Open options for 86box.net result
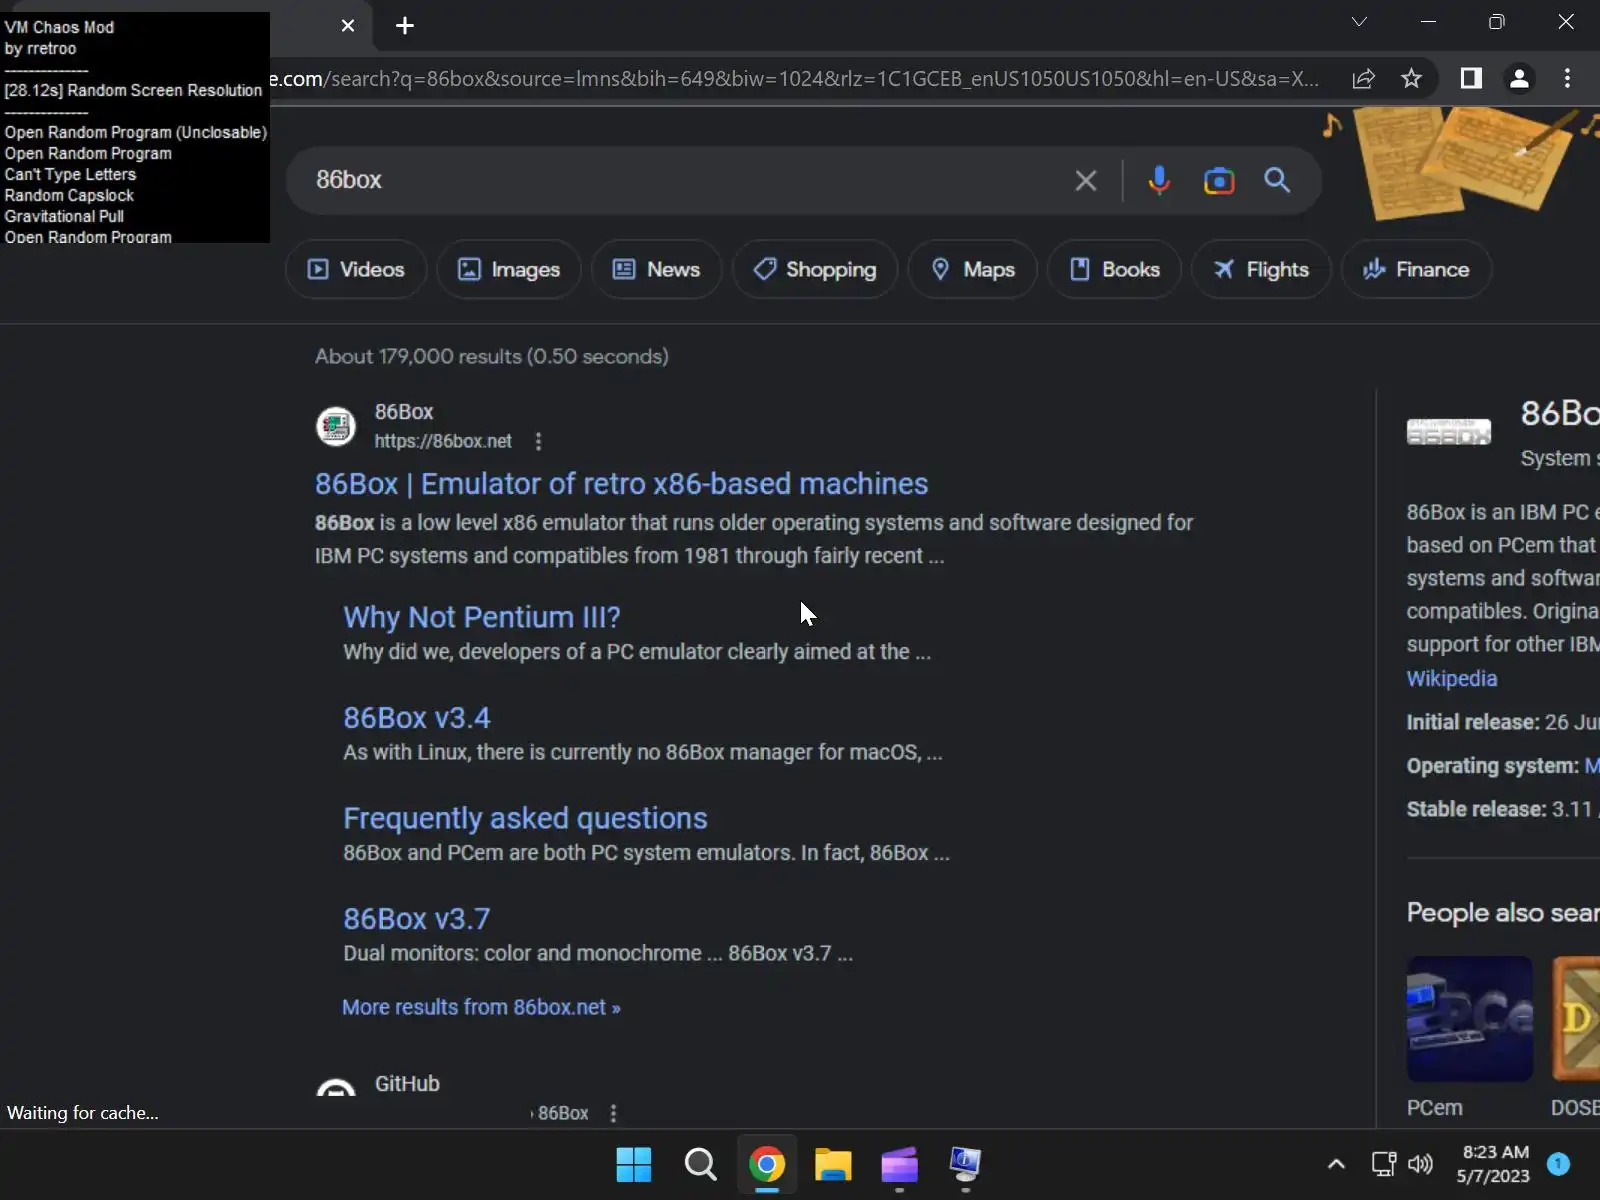The image size is (1600, 1200). (539, 441)
